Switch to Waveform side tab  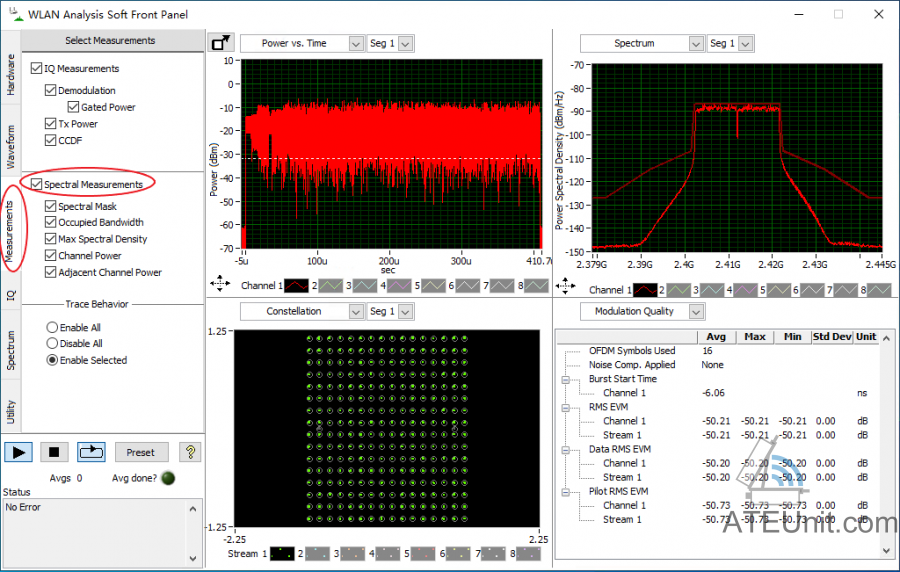(x=10, y=147)
